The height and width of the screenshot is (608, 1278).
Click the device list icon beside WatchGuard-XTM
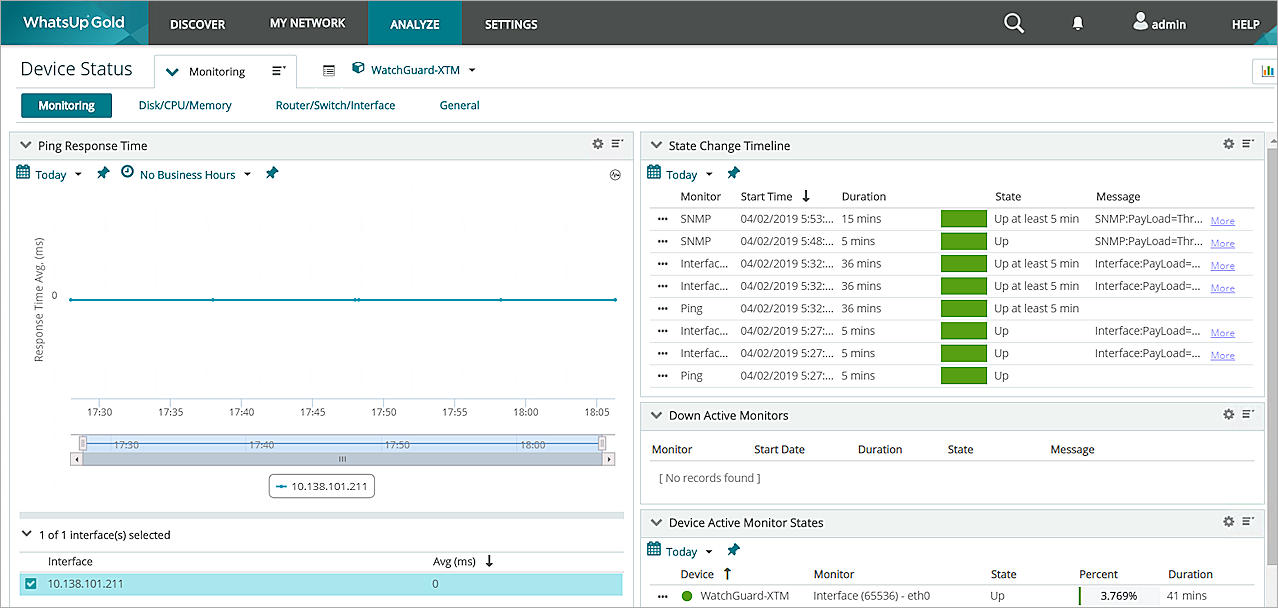tap(329, 71)
